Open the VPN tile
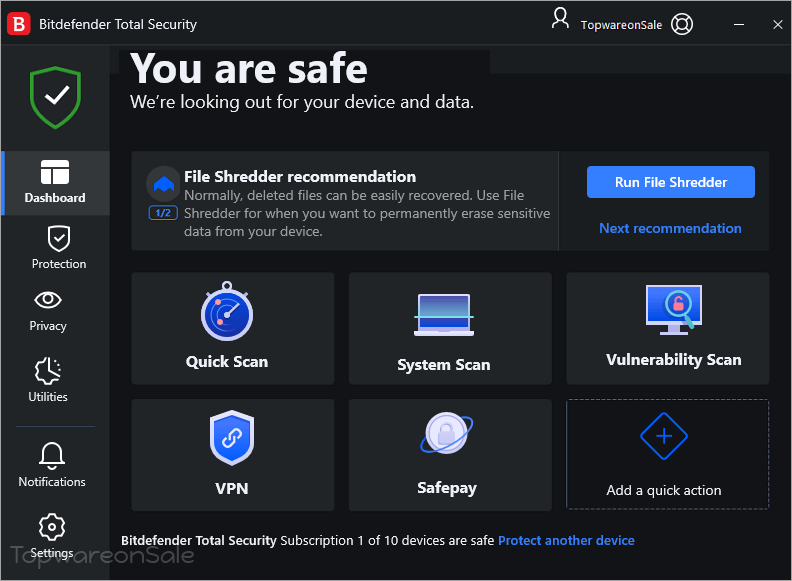This screenshot has width=792, height=581. (x=233, y=455)
